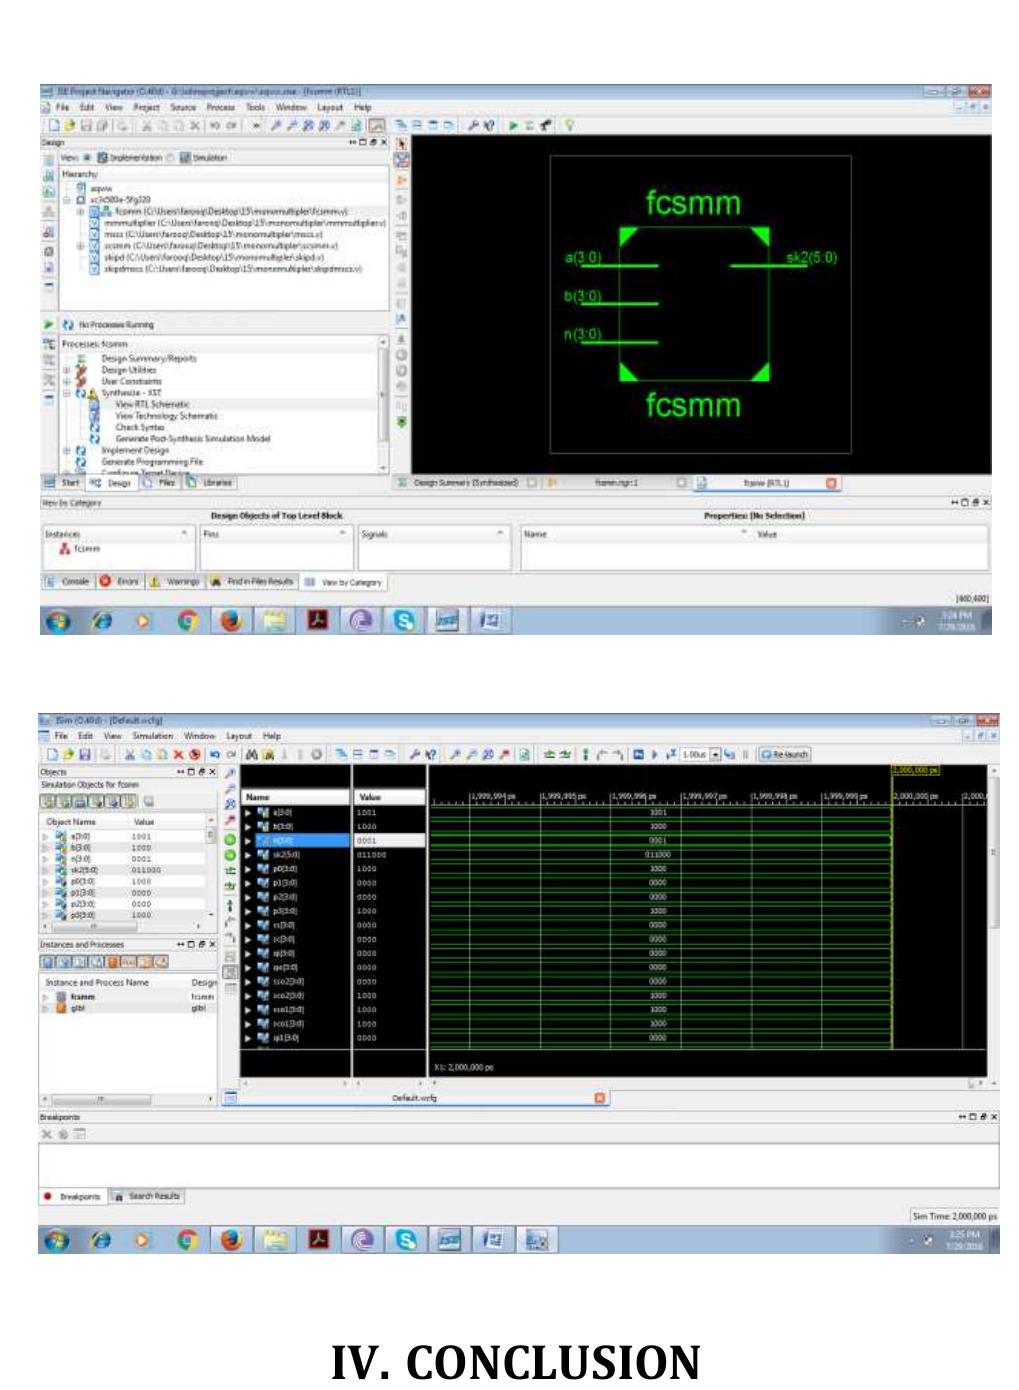Image resolution: width=1019 pixels, height=1390 pixels.
Task: Open Console tab in ISE bottom panel
Action: tap(68, 581)
